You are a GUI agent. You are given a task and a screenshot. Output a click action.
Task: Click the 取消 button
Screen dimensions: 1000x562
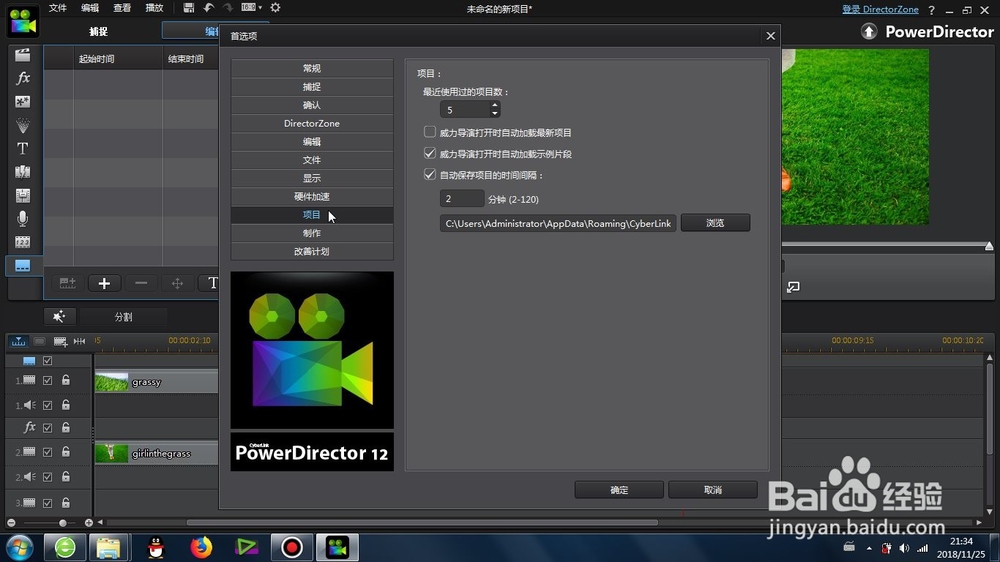pyautogui.click(x=713, y=490)
